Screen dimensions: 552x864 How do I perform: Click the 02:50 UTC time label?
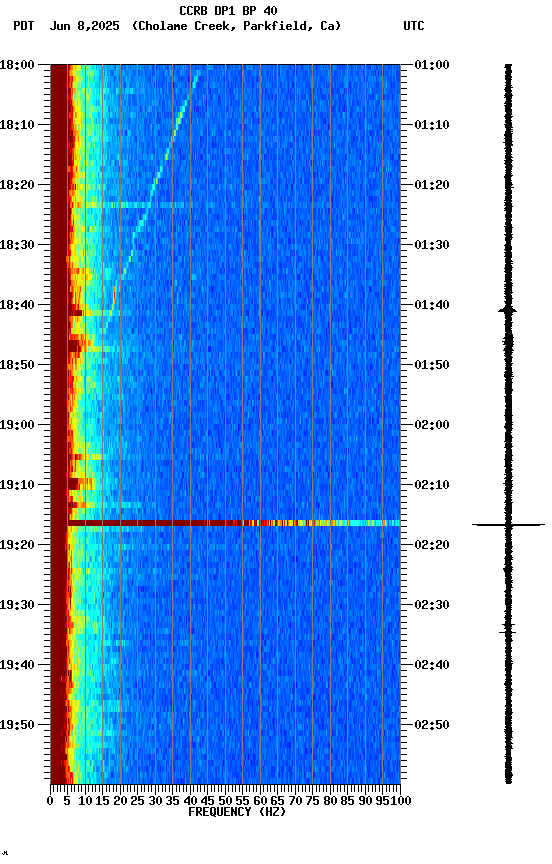432,725
